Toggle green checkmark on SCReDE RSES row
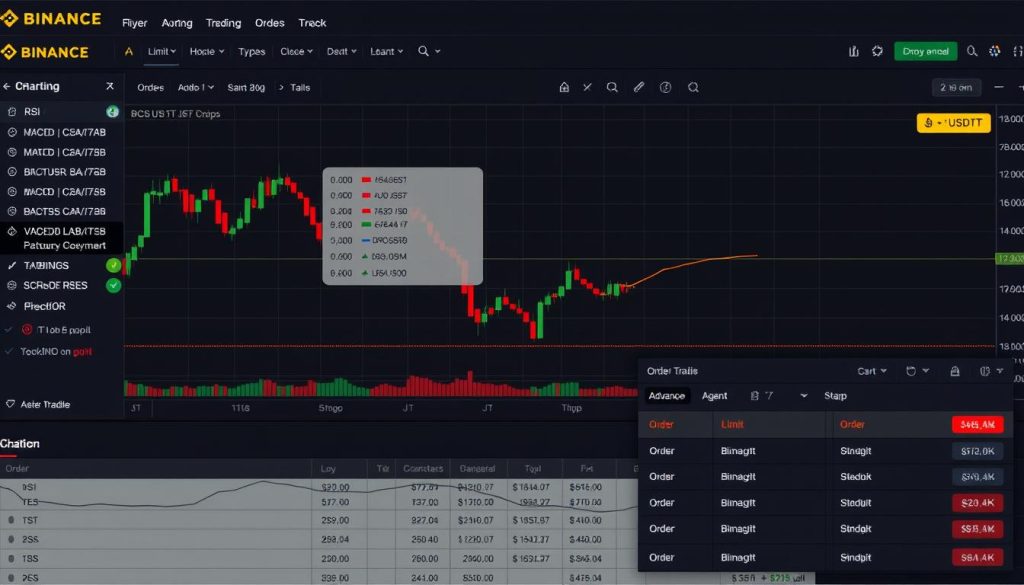The image size is (1024, 585). point(114,285)
